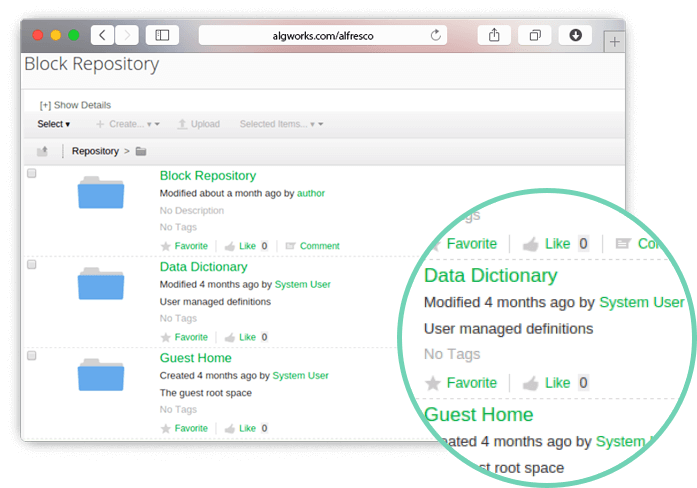This screenshot has height=488, width=697.
Task: Click 'No Tags' under Data Dictionary in the list
Action: tap(178, 318)
